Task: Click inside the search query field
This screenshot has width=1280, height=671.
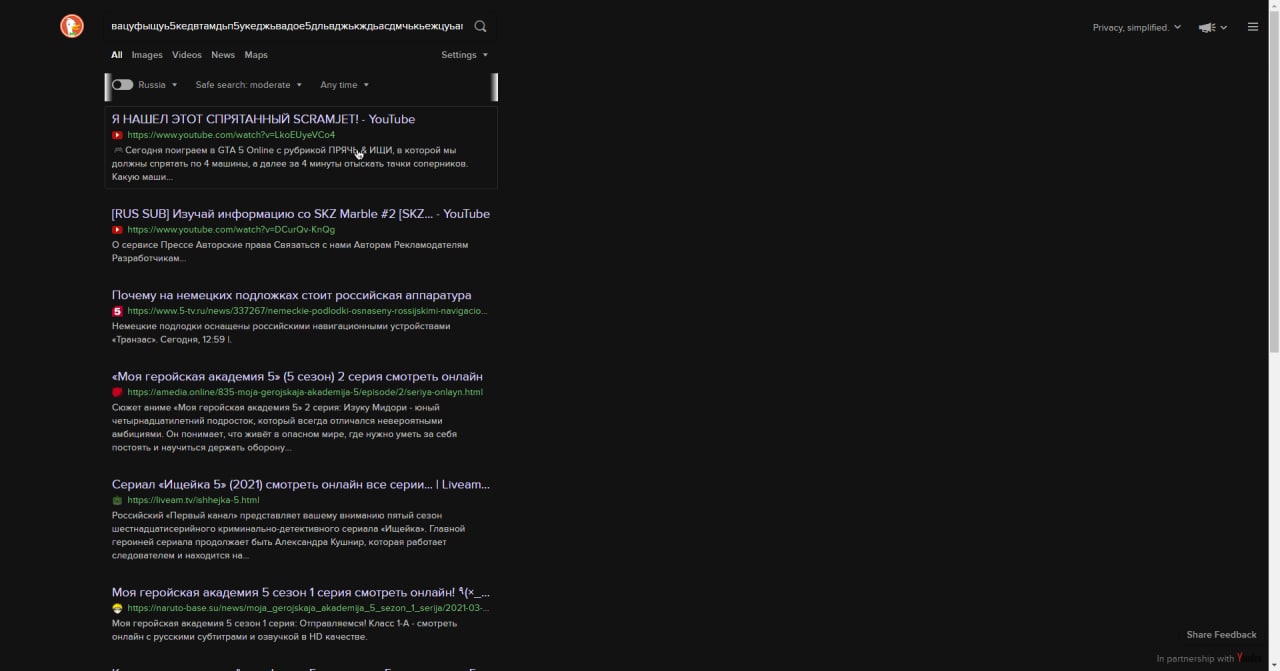Action: [x=287, y=26]
